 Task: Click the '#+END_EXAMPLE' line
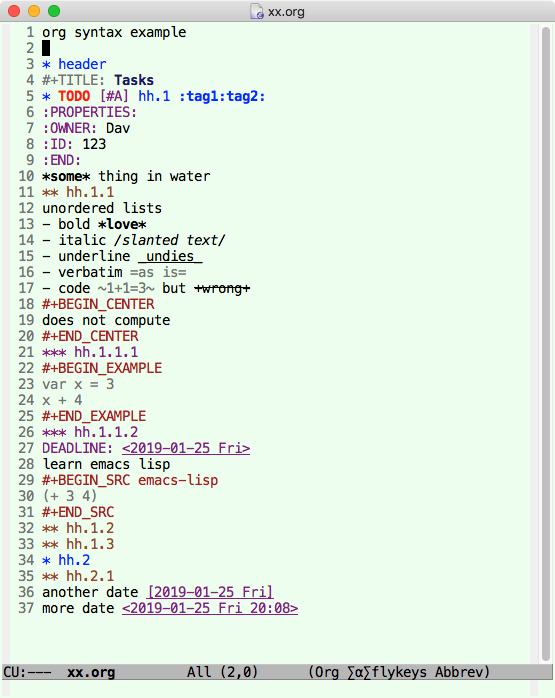pos(94,417)
